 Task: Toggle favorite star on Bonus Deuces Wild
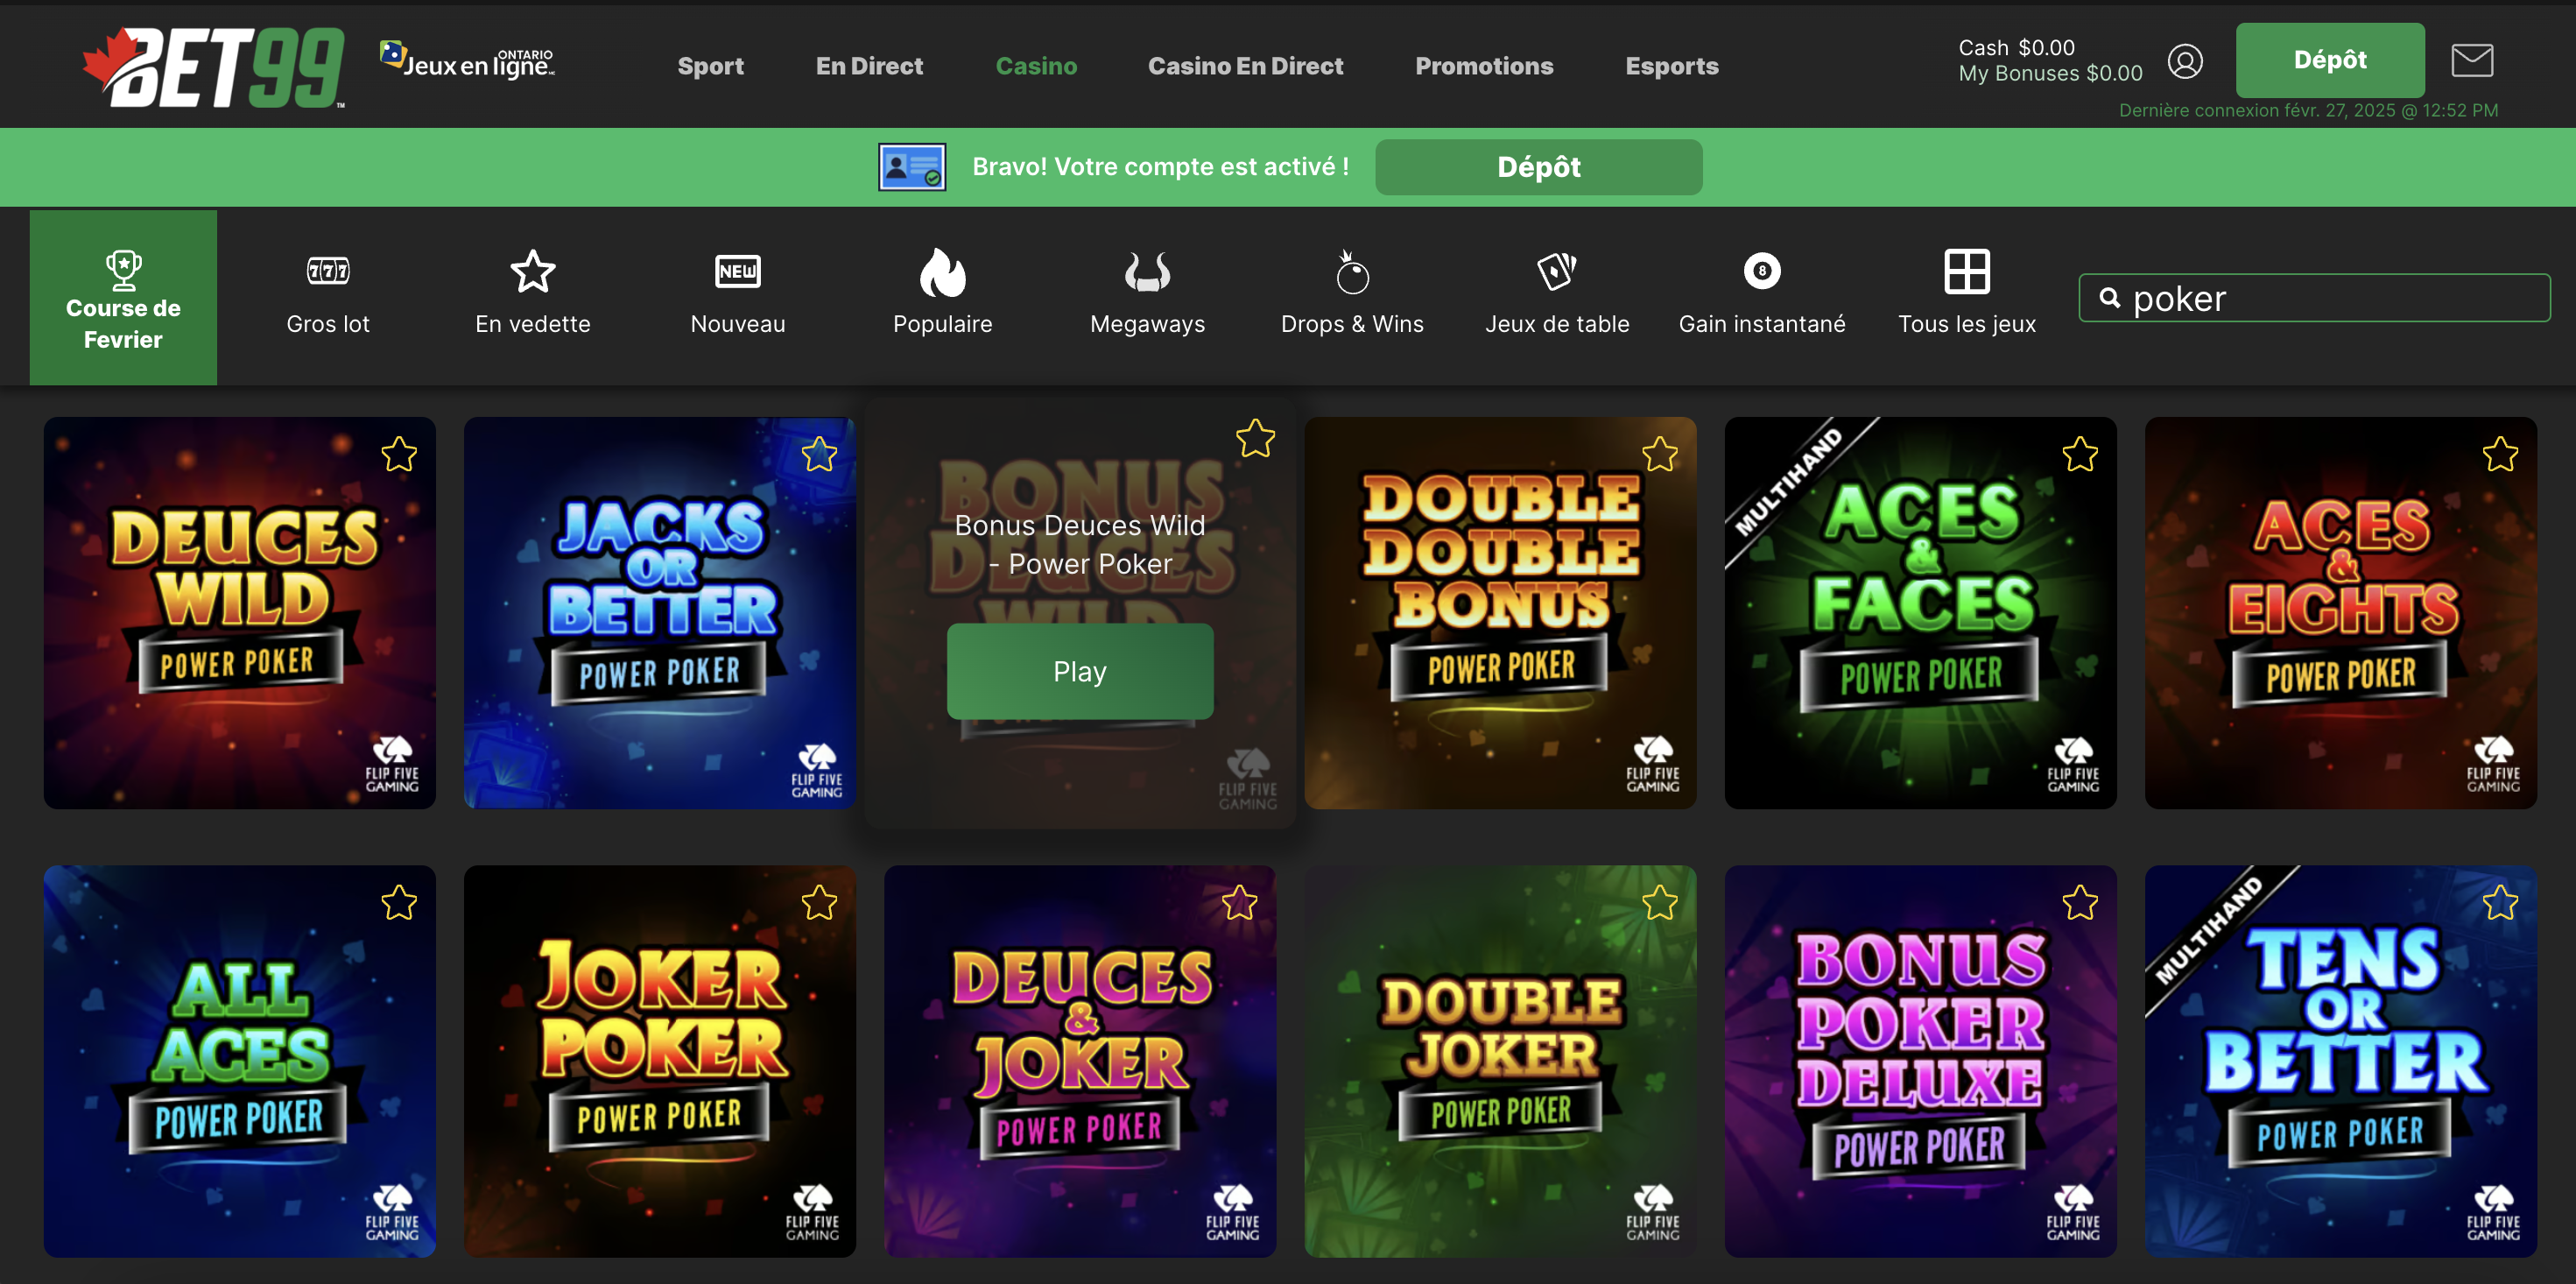point(1255,439)
